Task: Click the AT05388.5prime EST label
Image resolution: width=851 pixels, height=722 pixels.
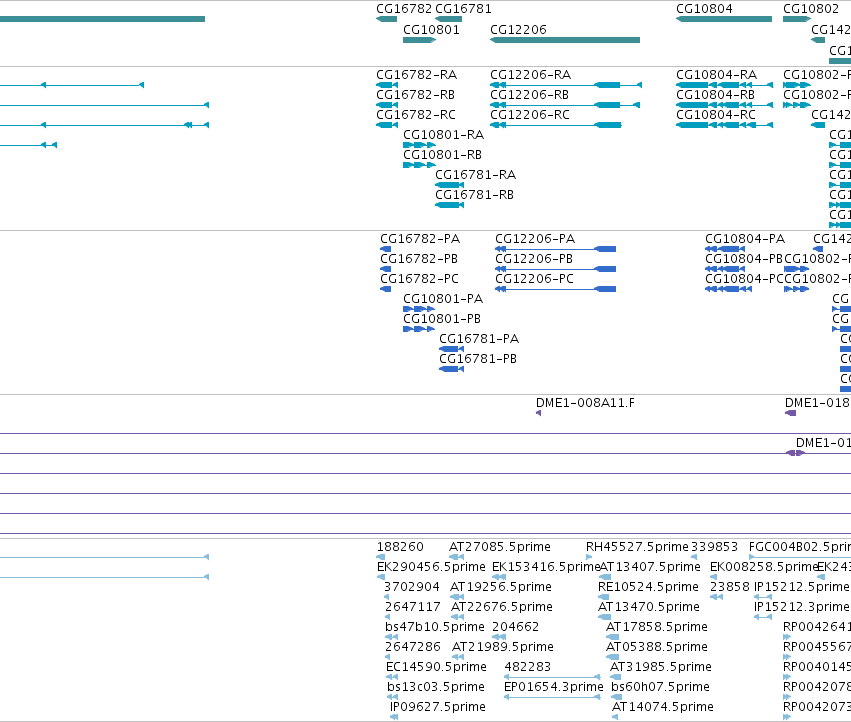Action: pyautogui.click(x=657, y=647)
